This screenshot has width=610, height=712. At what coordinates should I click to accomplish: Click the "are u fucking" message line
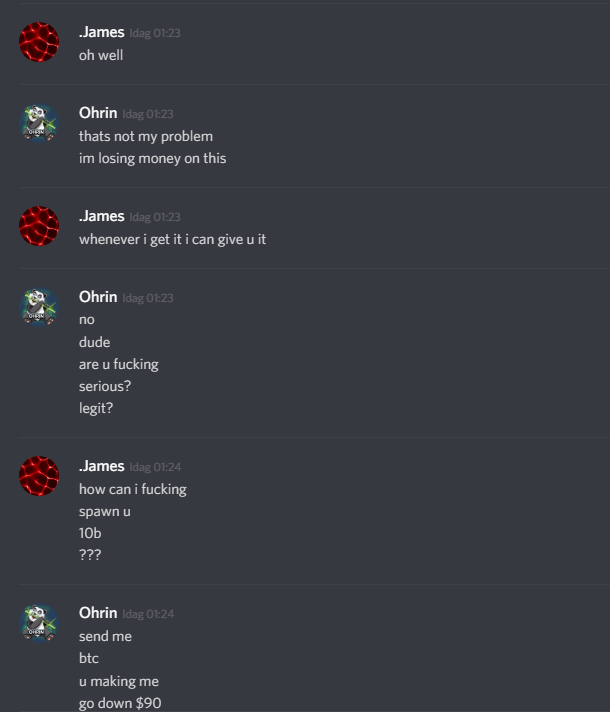click(x=119, y=364)
